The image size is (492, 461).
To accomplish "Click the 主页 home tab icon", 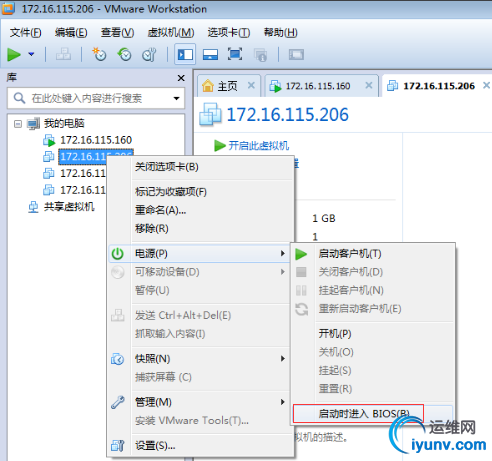I will click(208, 86).
